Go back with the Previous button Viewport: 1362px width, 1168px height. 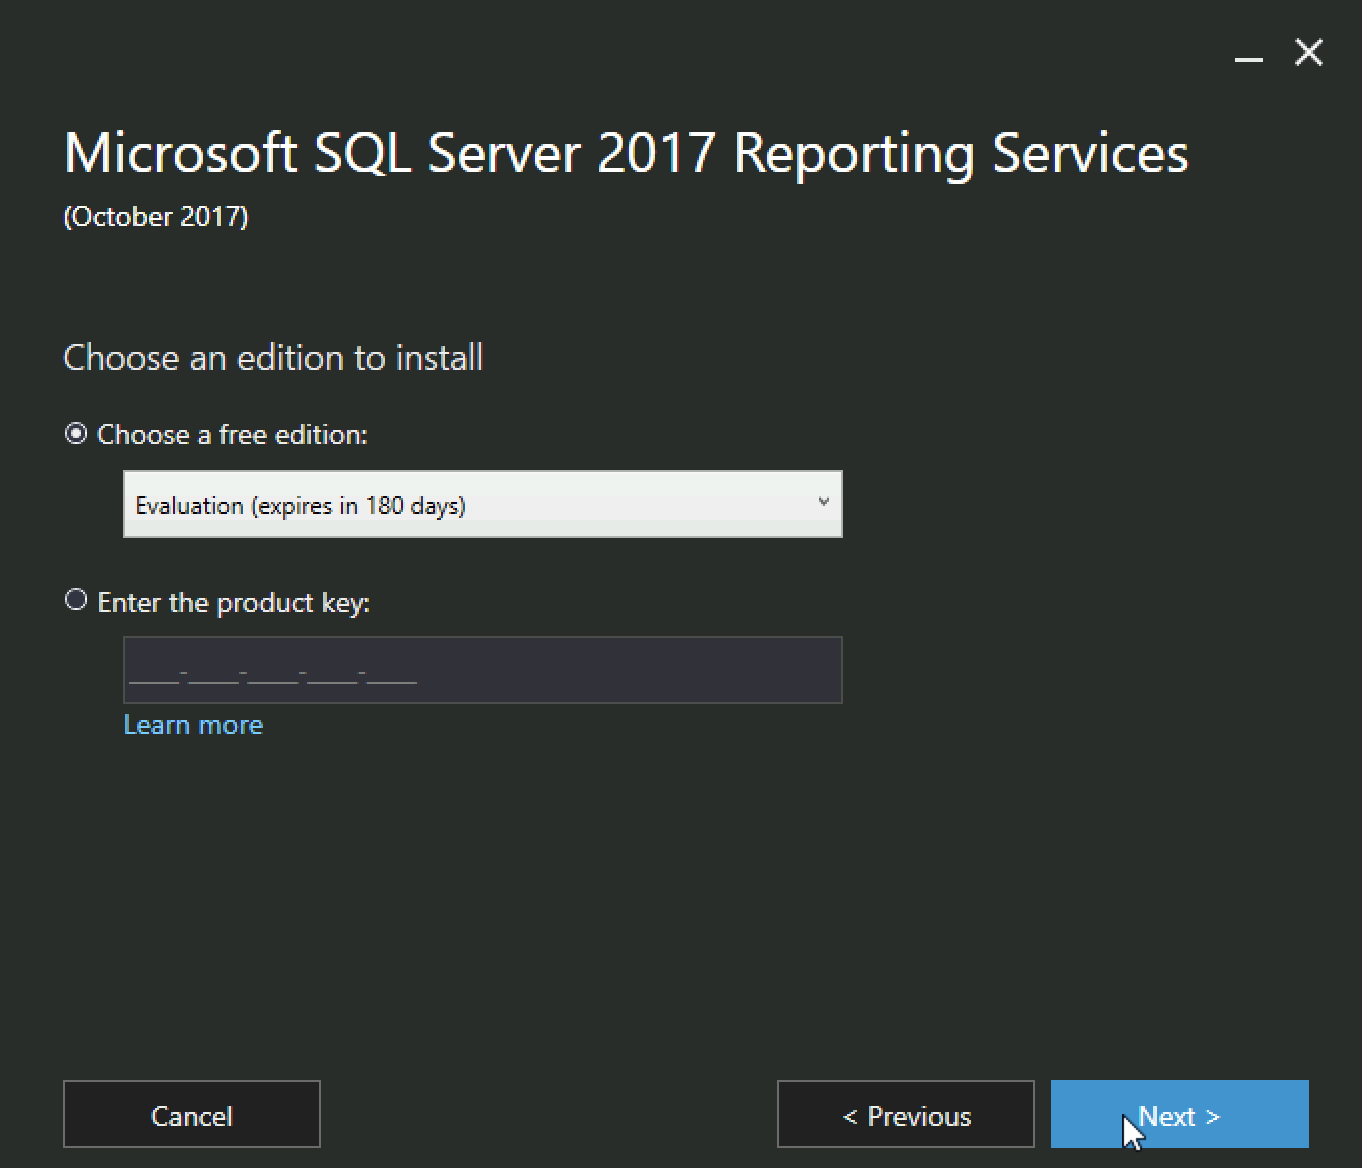click(906, 1114)
